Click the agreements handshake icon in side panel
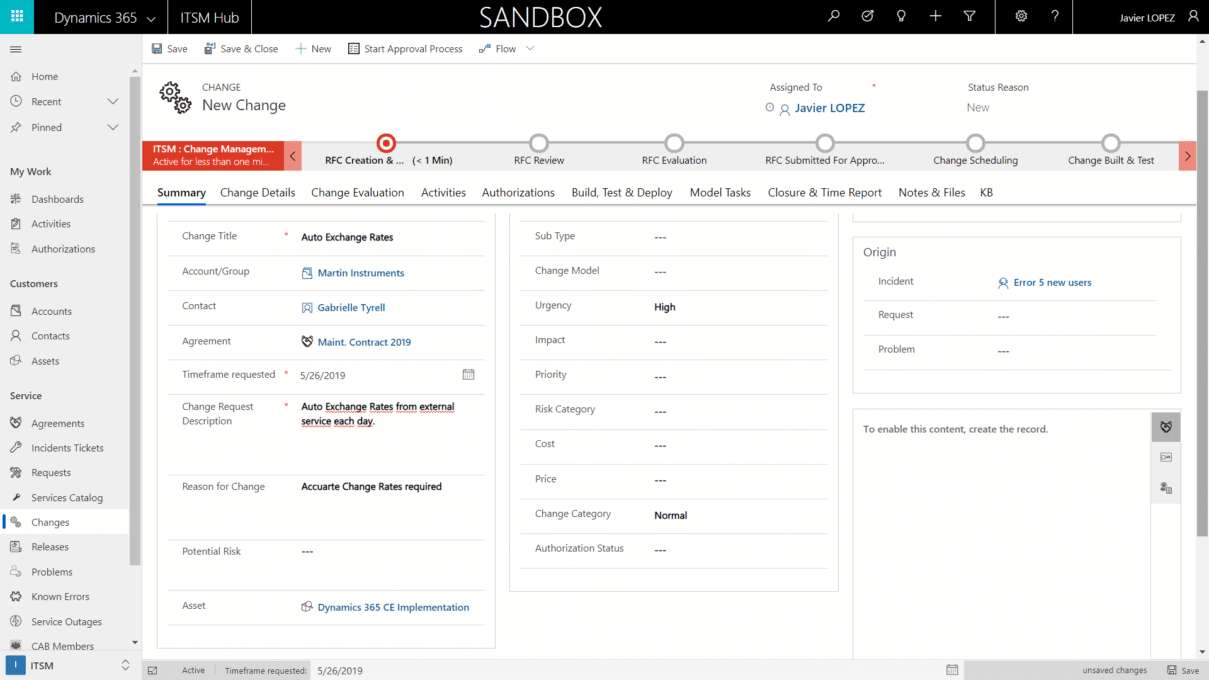 point(1166,427)
